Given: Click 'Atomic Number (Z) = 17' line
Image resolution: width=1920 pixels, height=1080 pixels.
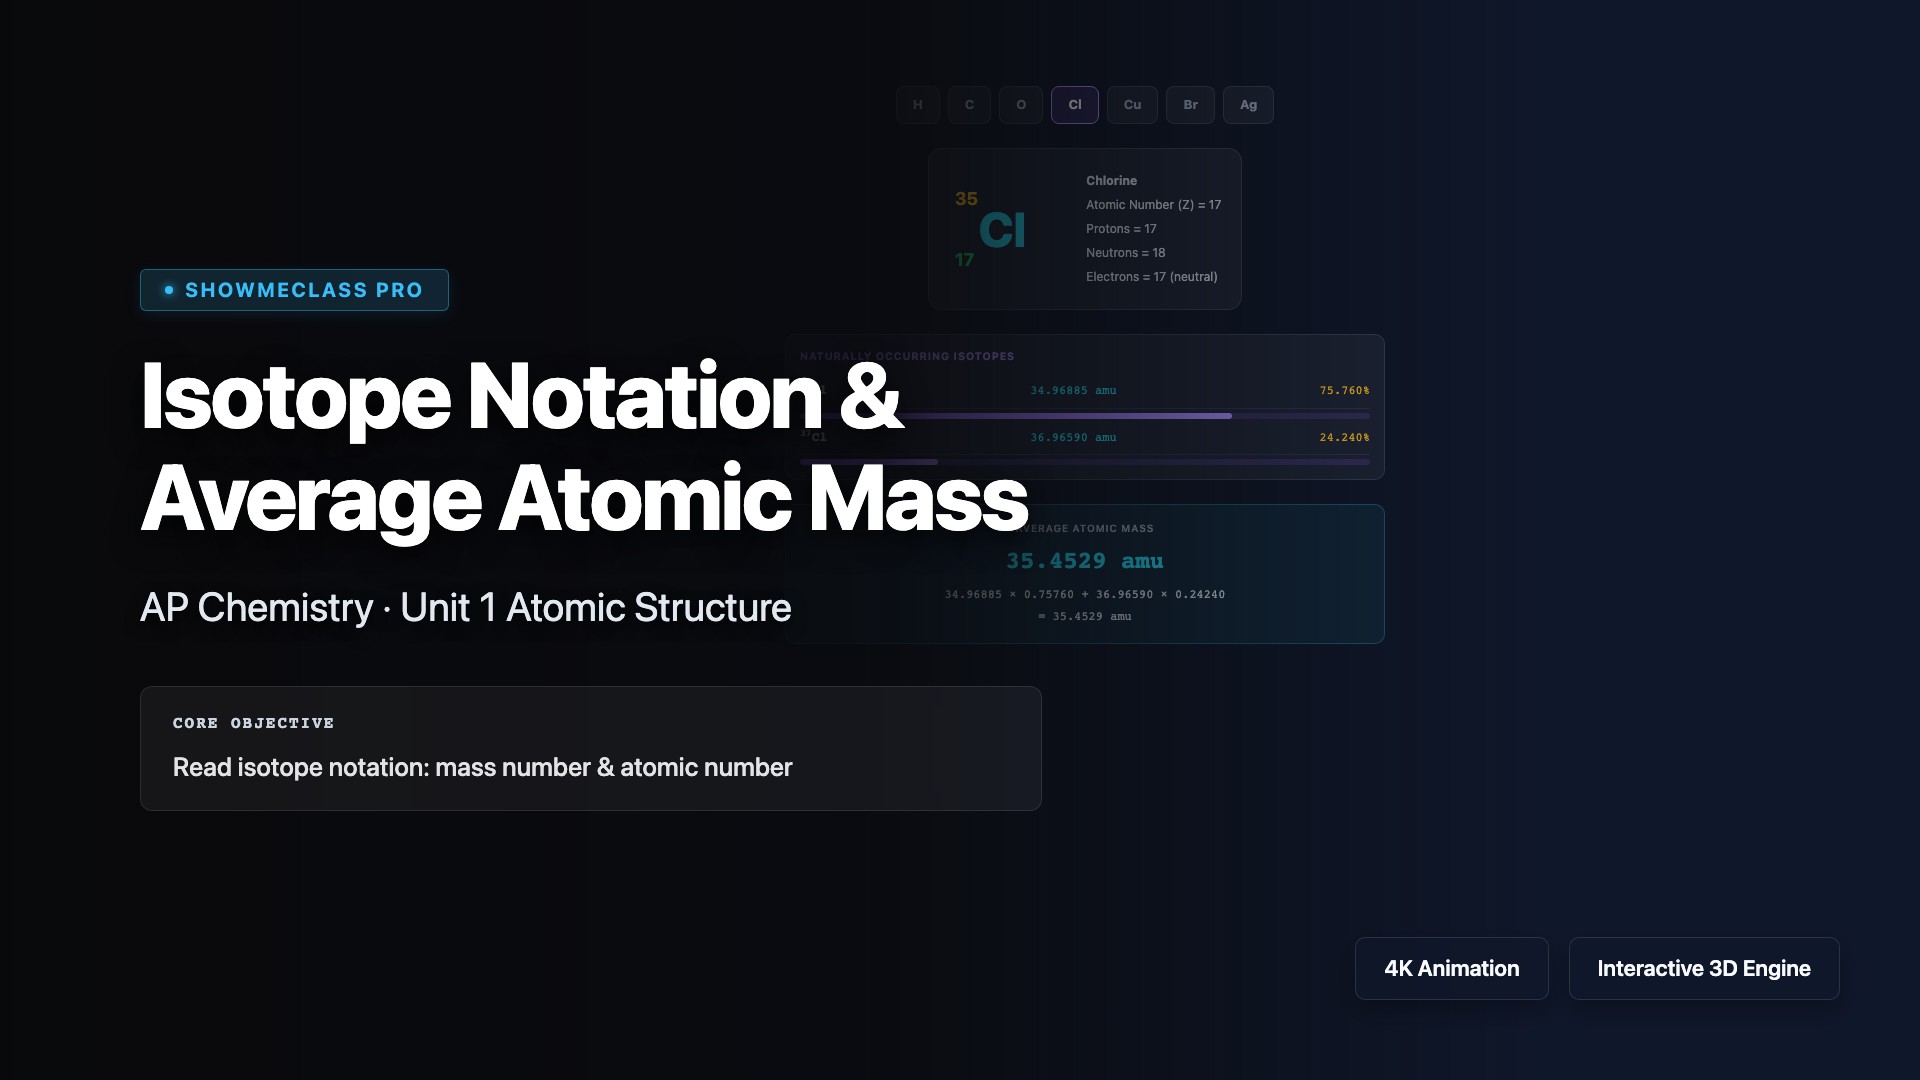Looking at the screenshot, I should (1153, 205).
